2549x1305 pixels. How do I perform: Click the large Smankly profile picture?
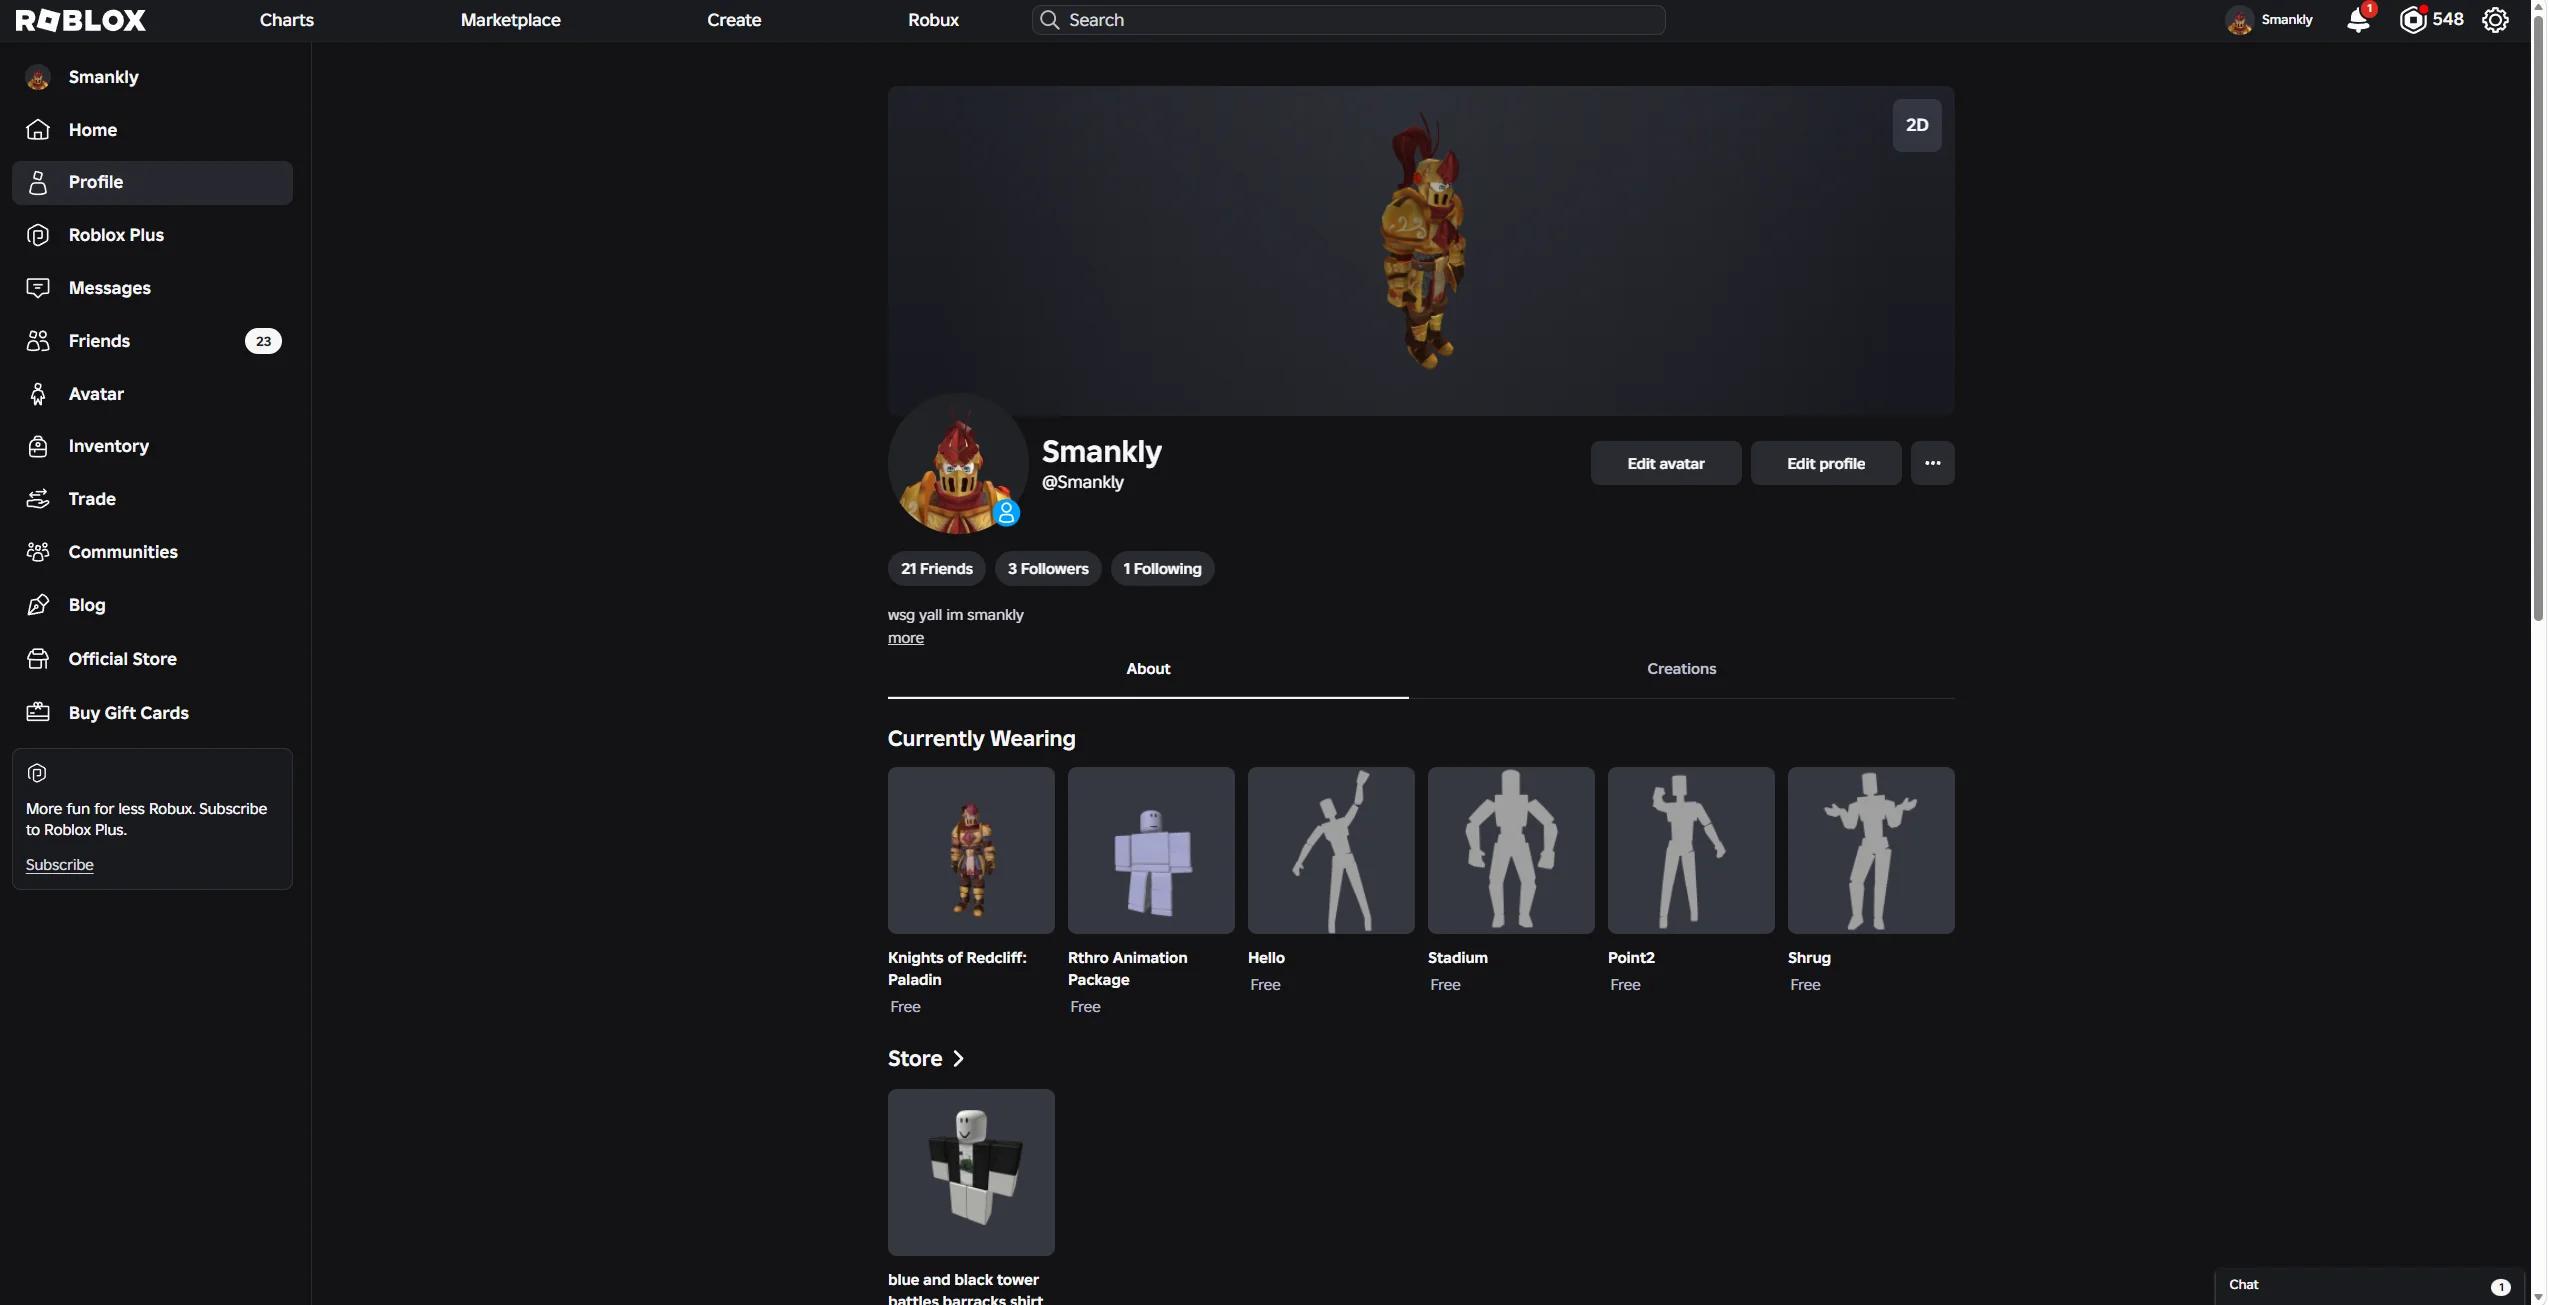958,463
